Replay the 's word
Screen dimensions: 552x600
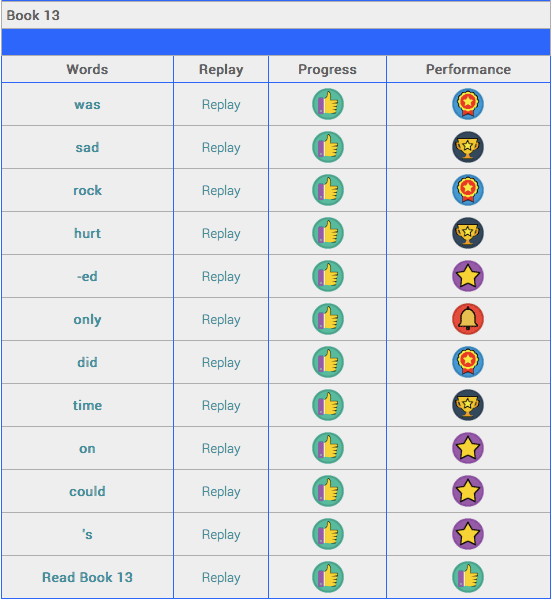click(221, 535)
